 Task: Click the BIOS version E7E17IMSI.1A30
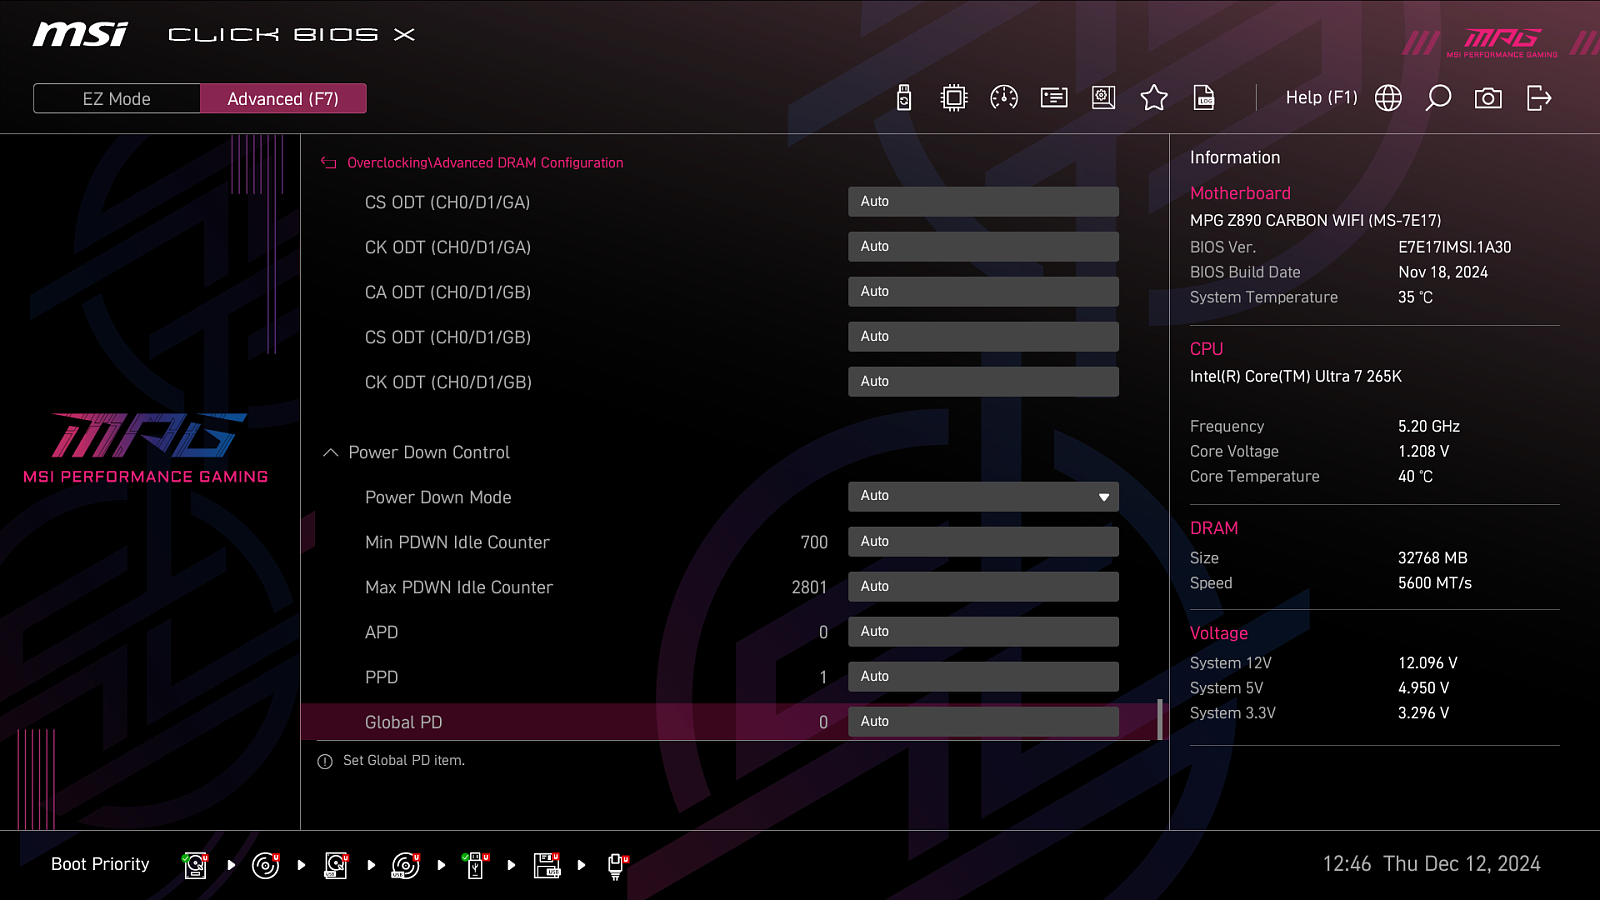[x=1455, y=247]
